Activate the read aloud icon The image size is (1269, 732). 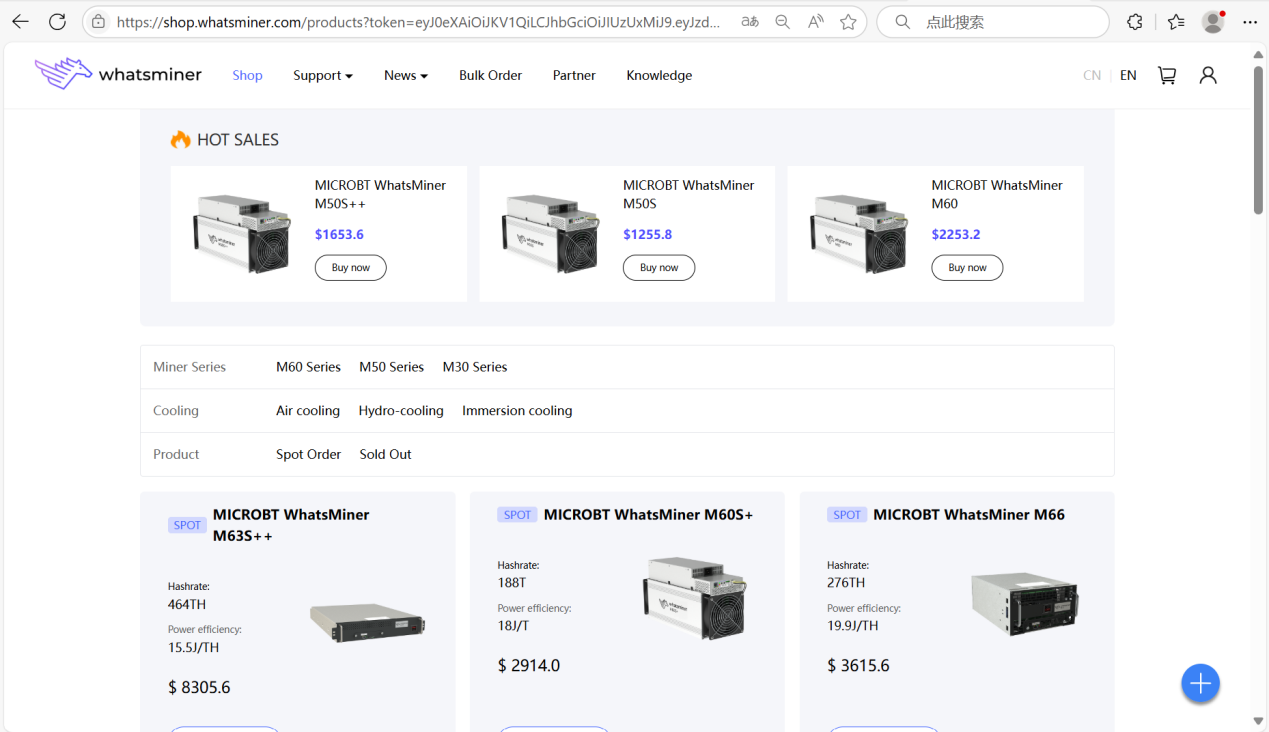tap(816, 21)
